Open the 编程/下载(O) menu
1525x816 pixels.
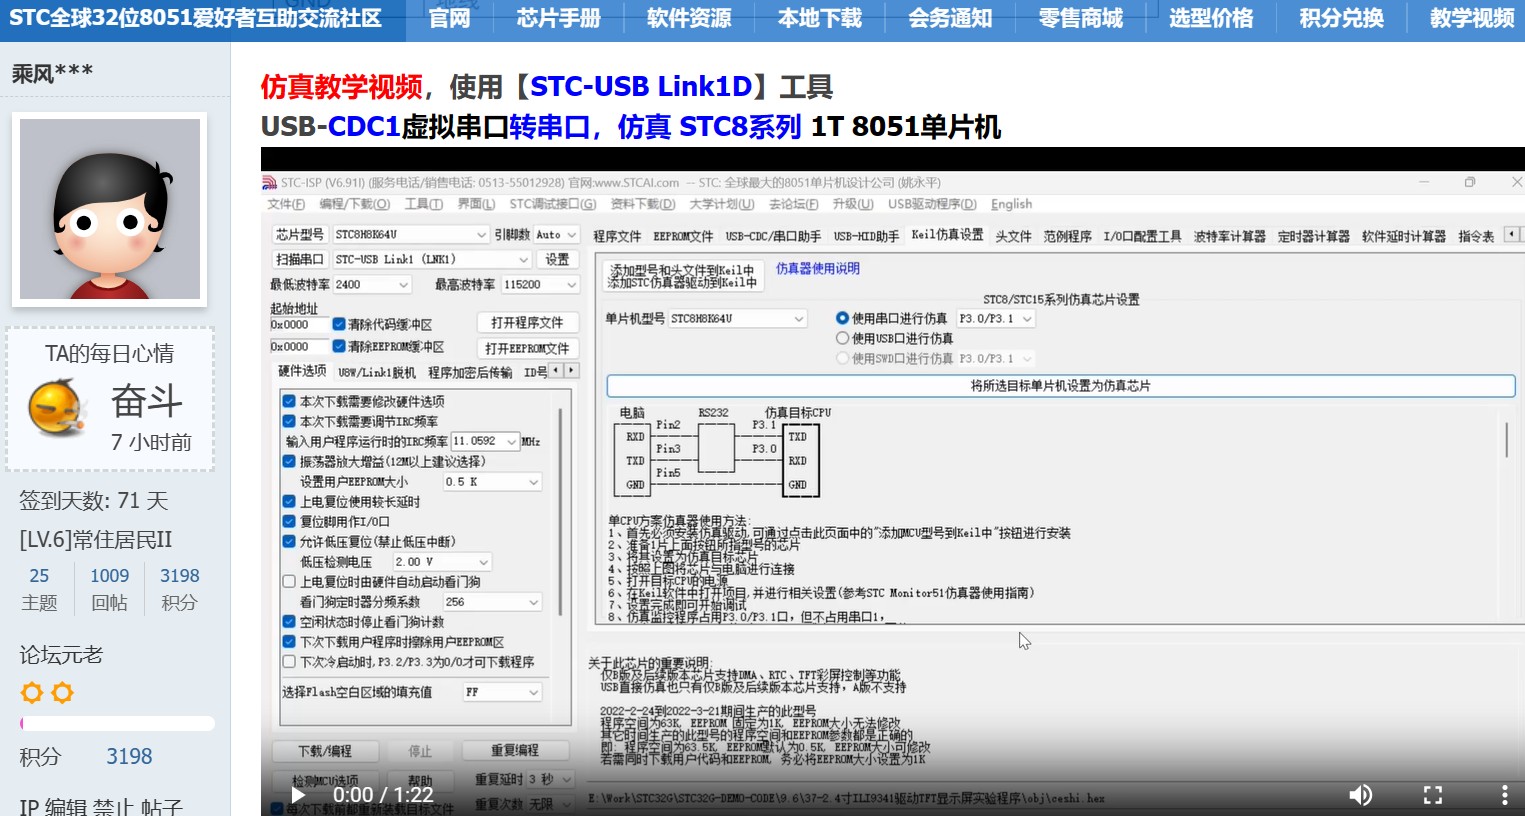pyautogui.click(x=354, y=204)
